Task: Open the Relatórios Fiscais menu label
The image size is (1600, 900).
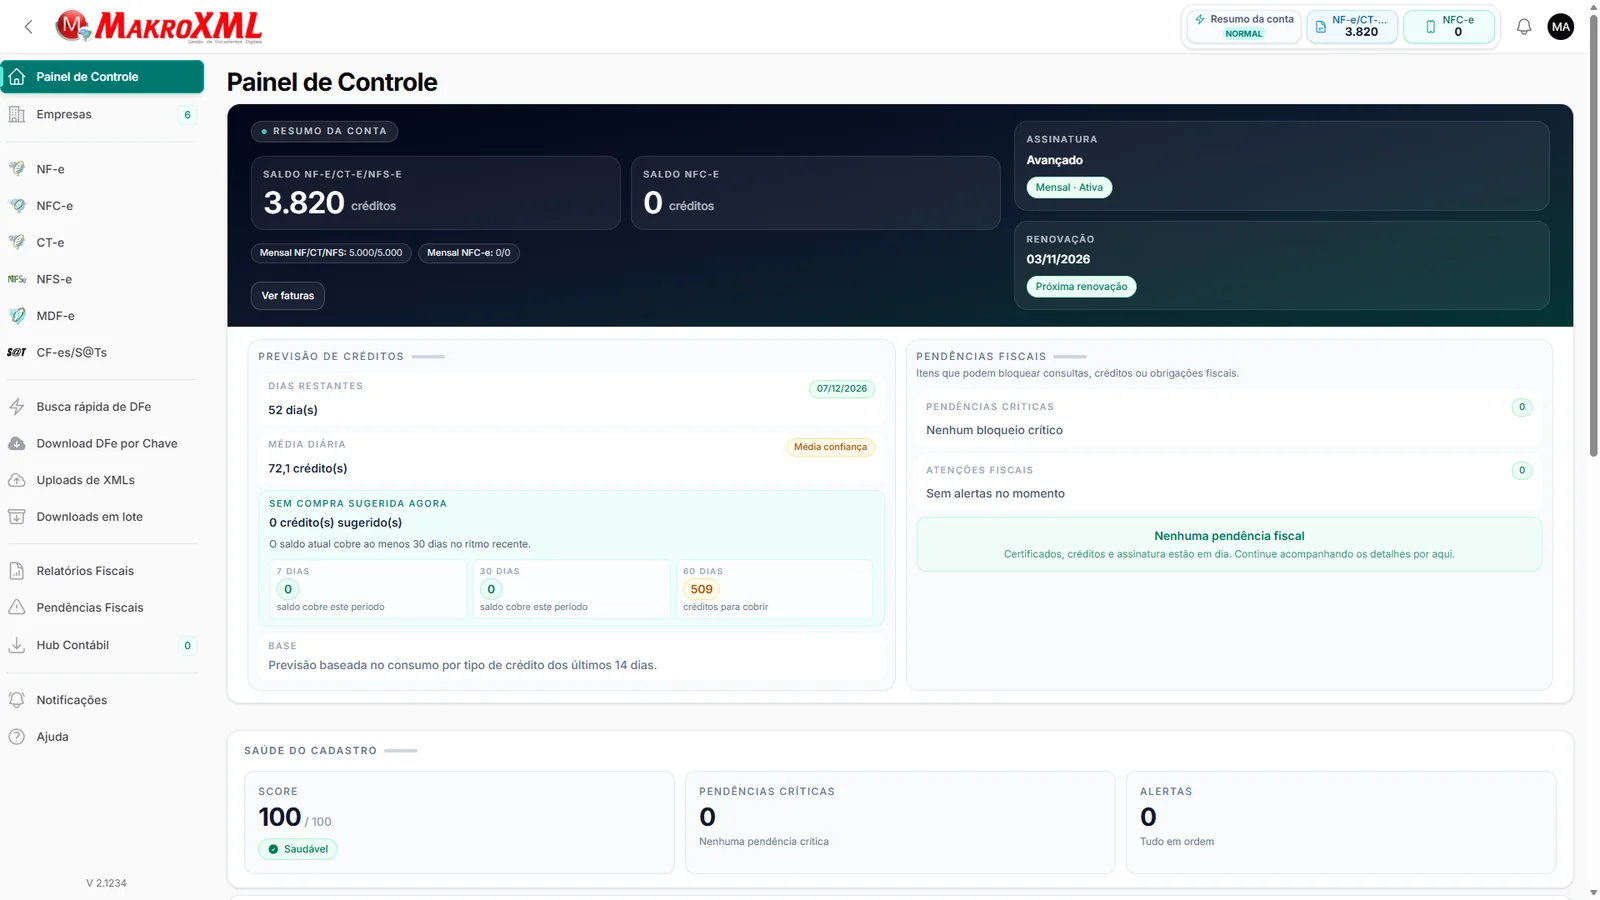Action: click(x=85, y=571)
